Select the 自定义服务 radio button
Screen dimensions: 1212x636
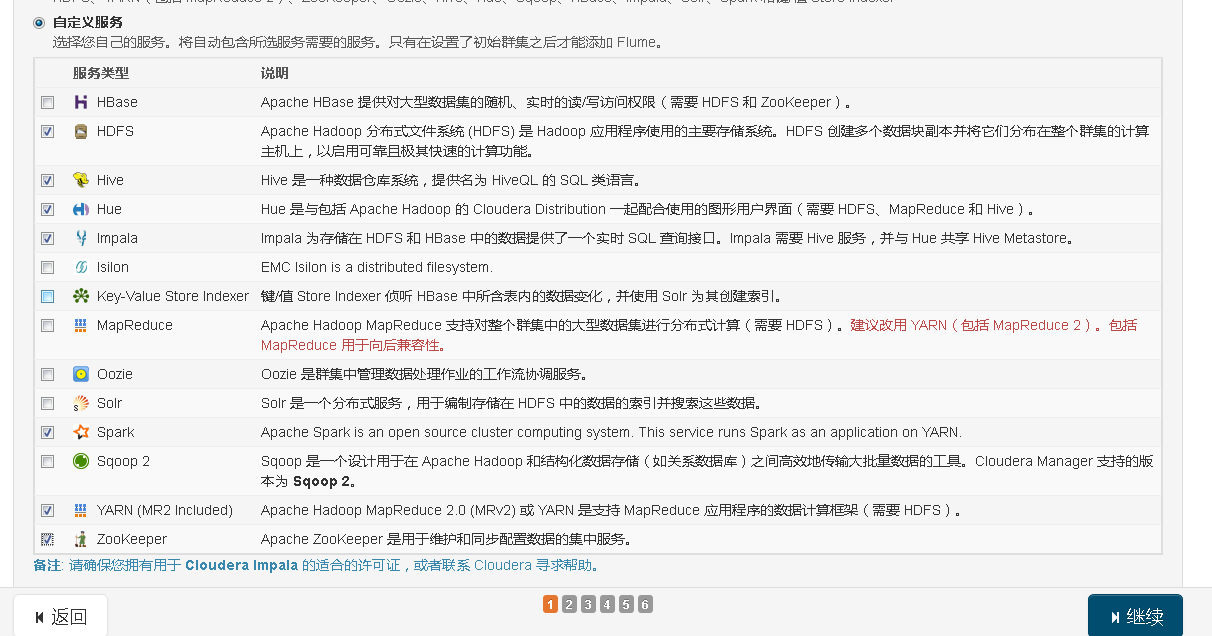[39, 22]
